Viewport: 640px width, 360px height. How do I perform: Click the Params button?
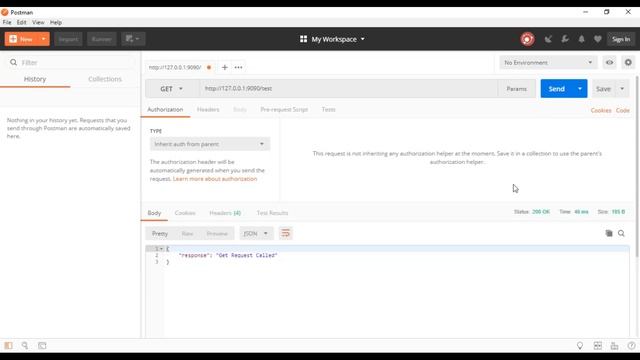[516, 89]
